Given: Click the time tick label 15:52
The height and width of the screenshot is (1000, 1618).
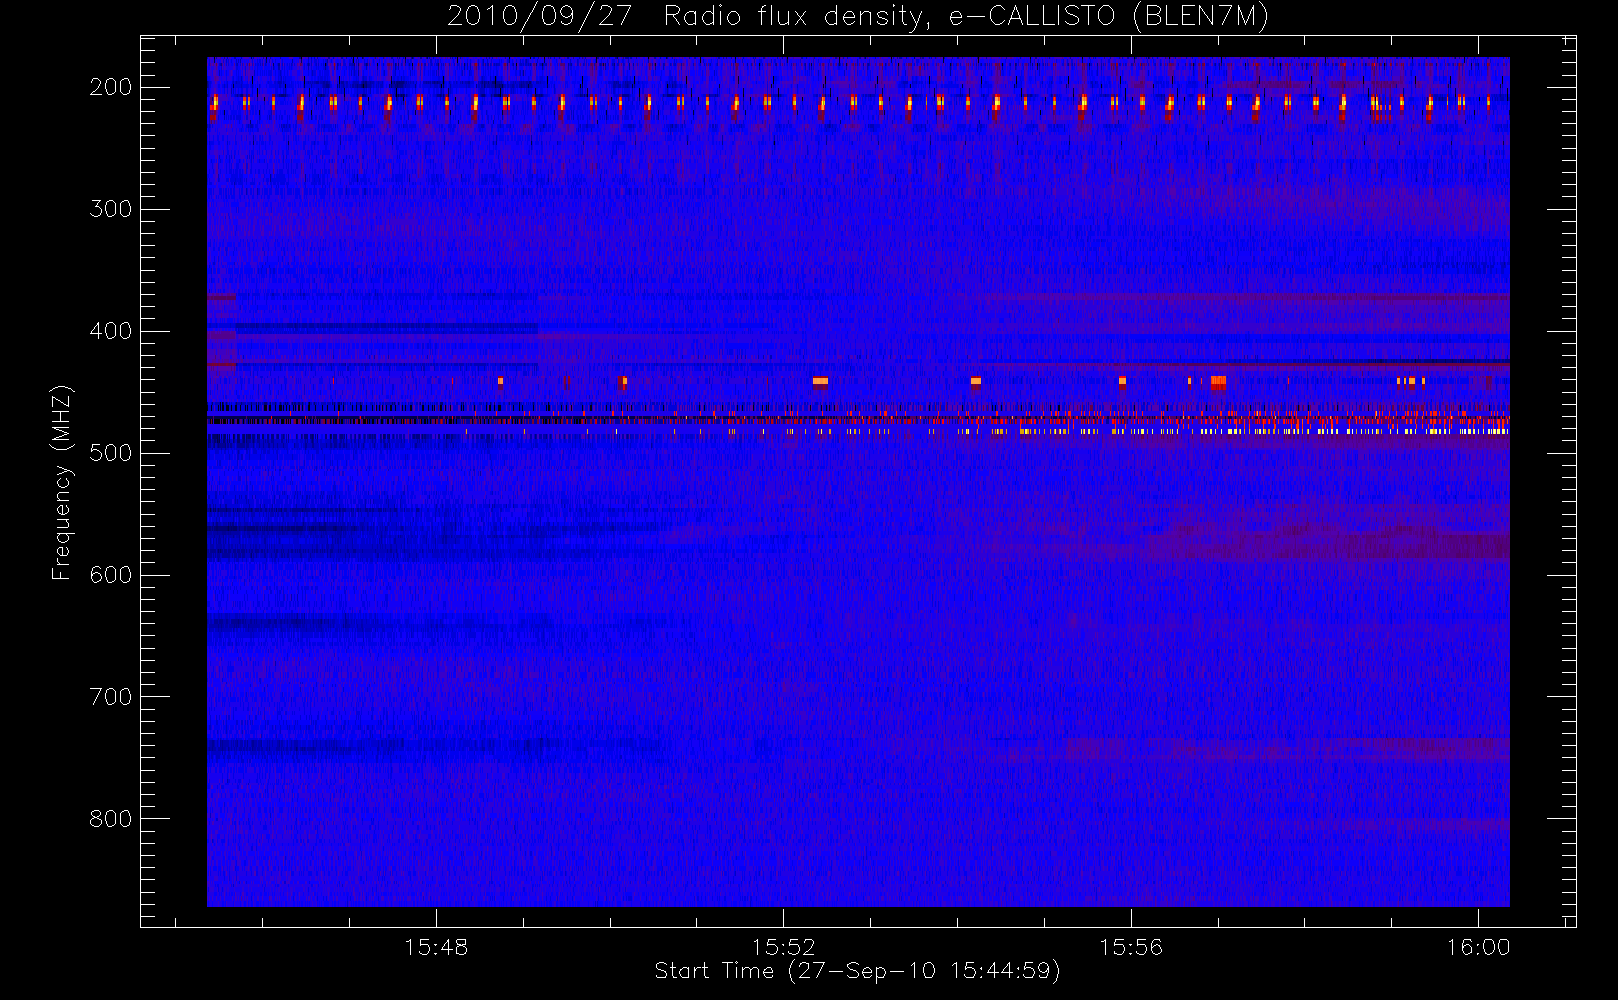Looking at the screenshot, I should [784, 947].
